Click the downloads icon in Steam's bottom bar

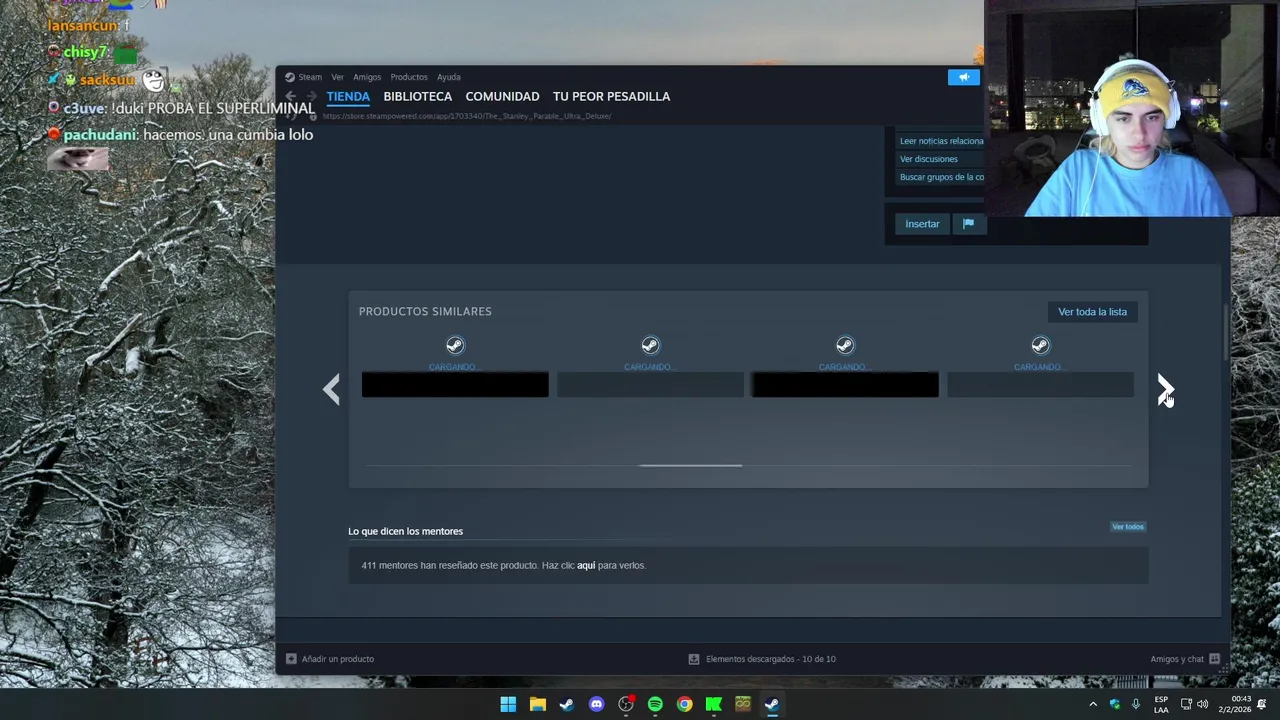693,659
